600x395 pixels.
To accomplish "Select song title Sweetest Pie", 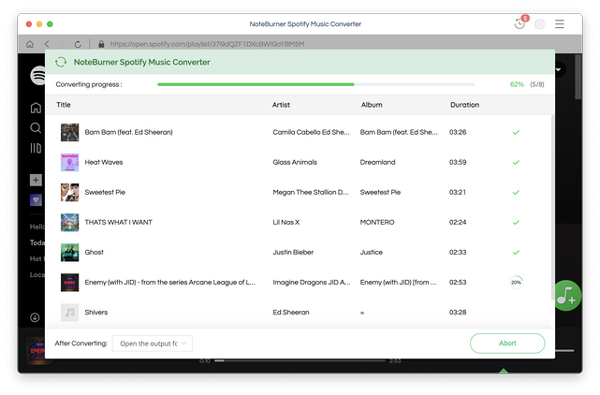I will 105,192.
